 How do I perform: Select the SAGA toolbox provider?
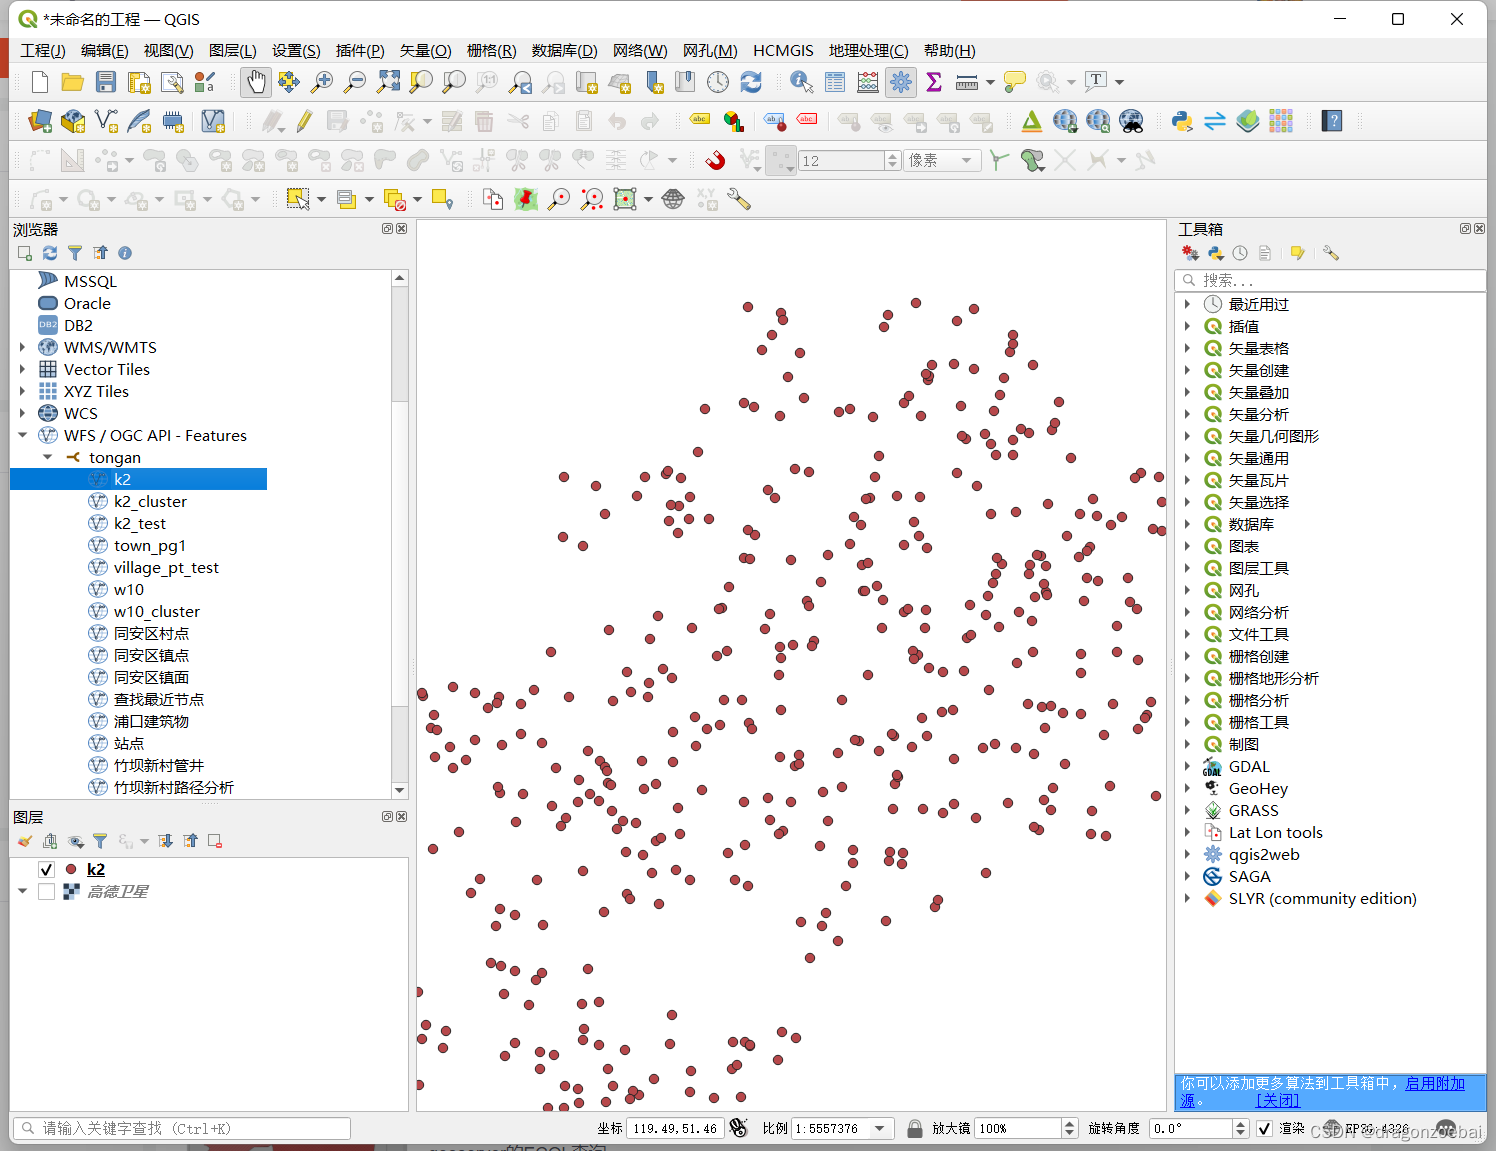pyautogui.click(x=1249, y=876)
